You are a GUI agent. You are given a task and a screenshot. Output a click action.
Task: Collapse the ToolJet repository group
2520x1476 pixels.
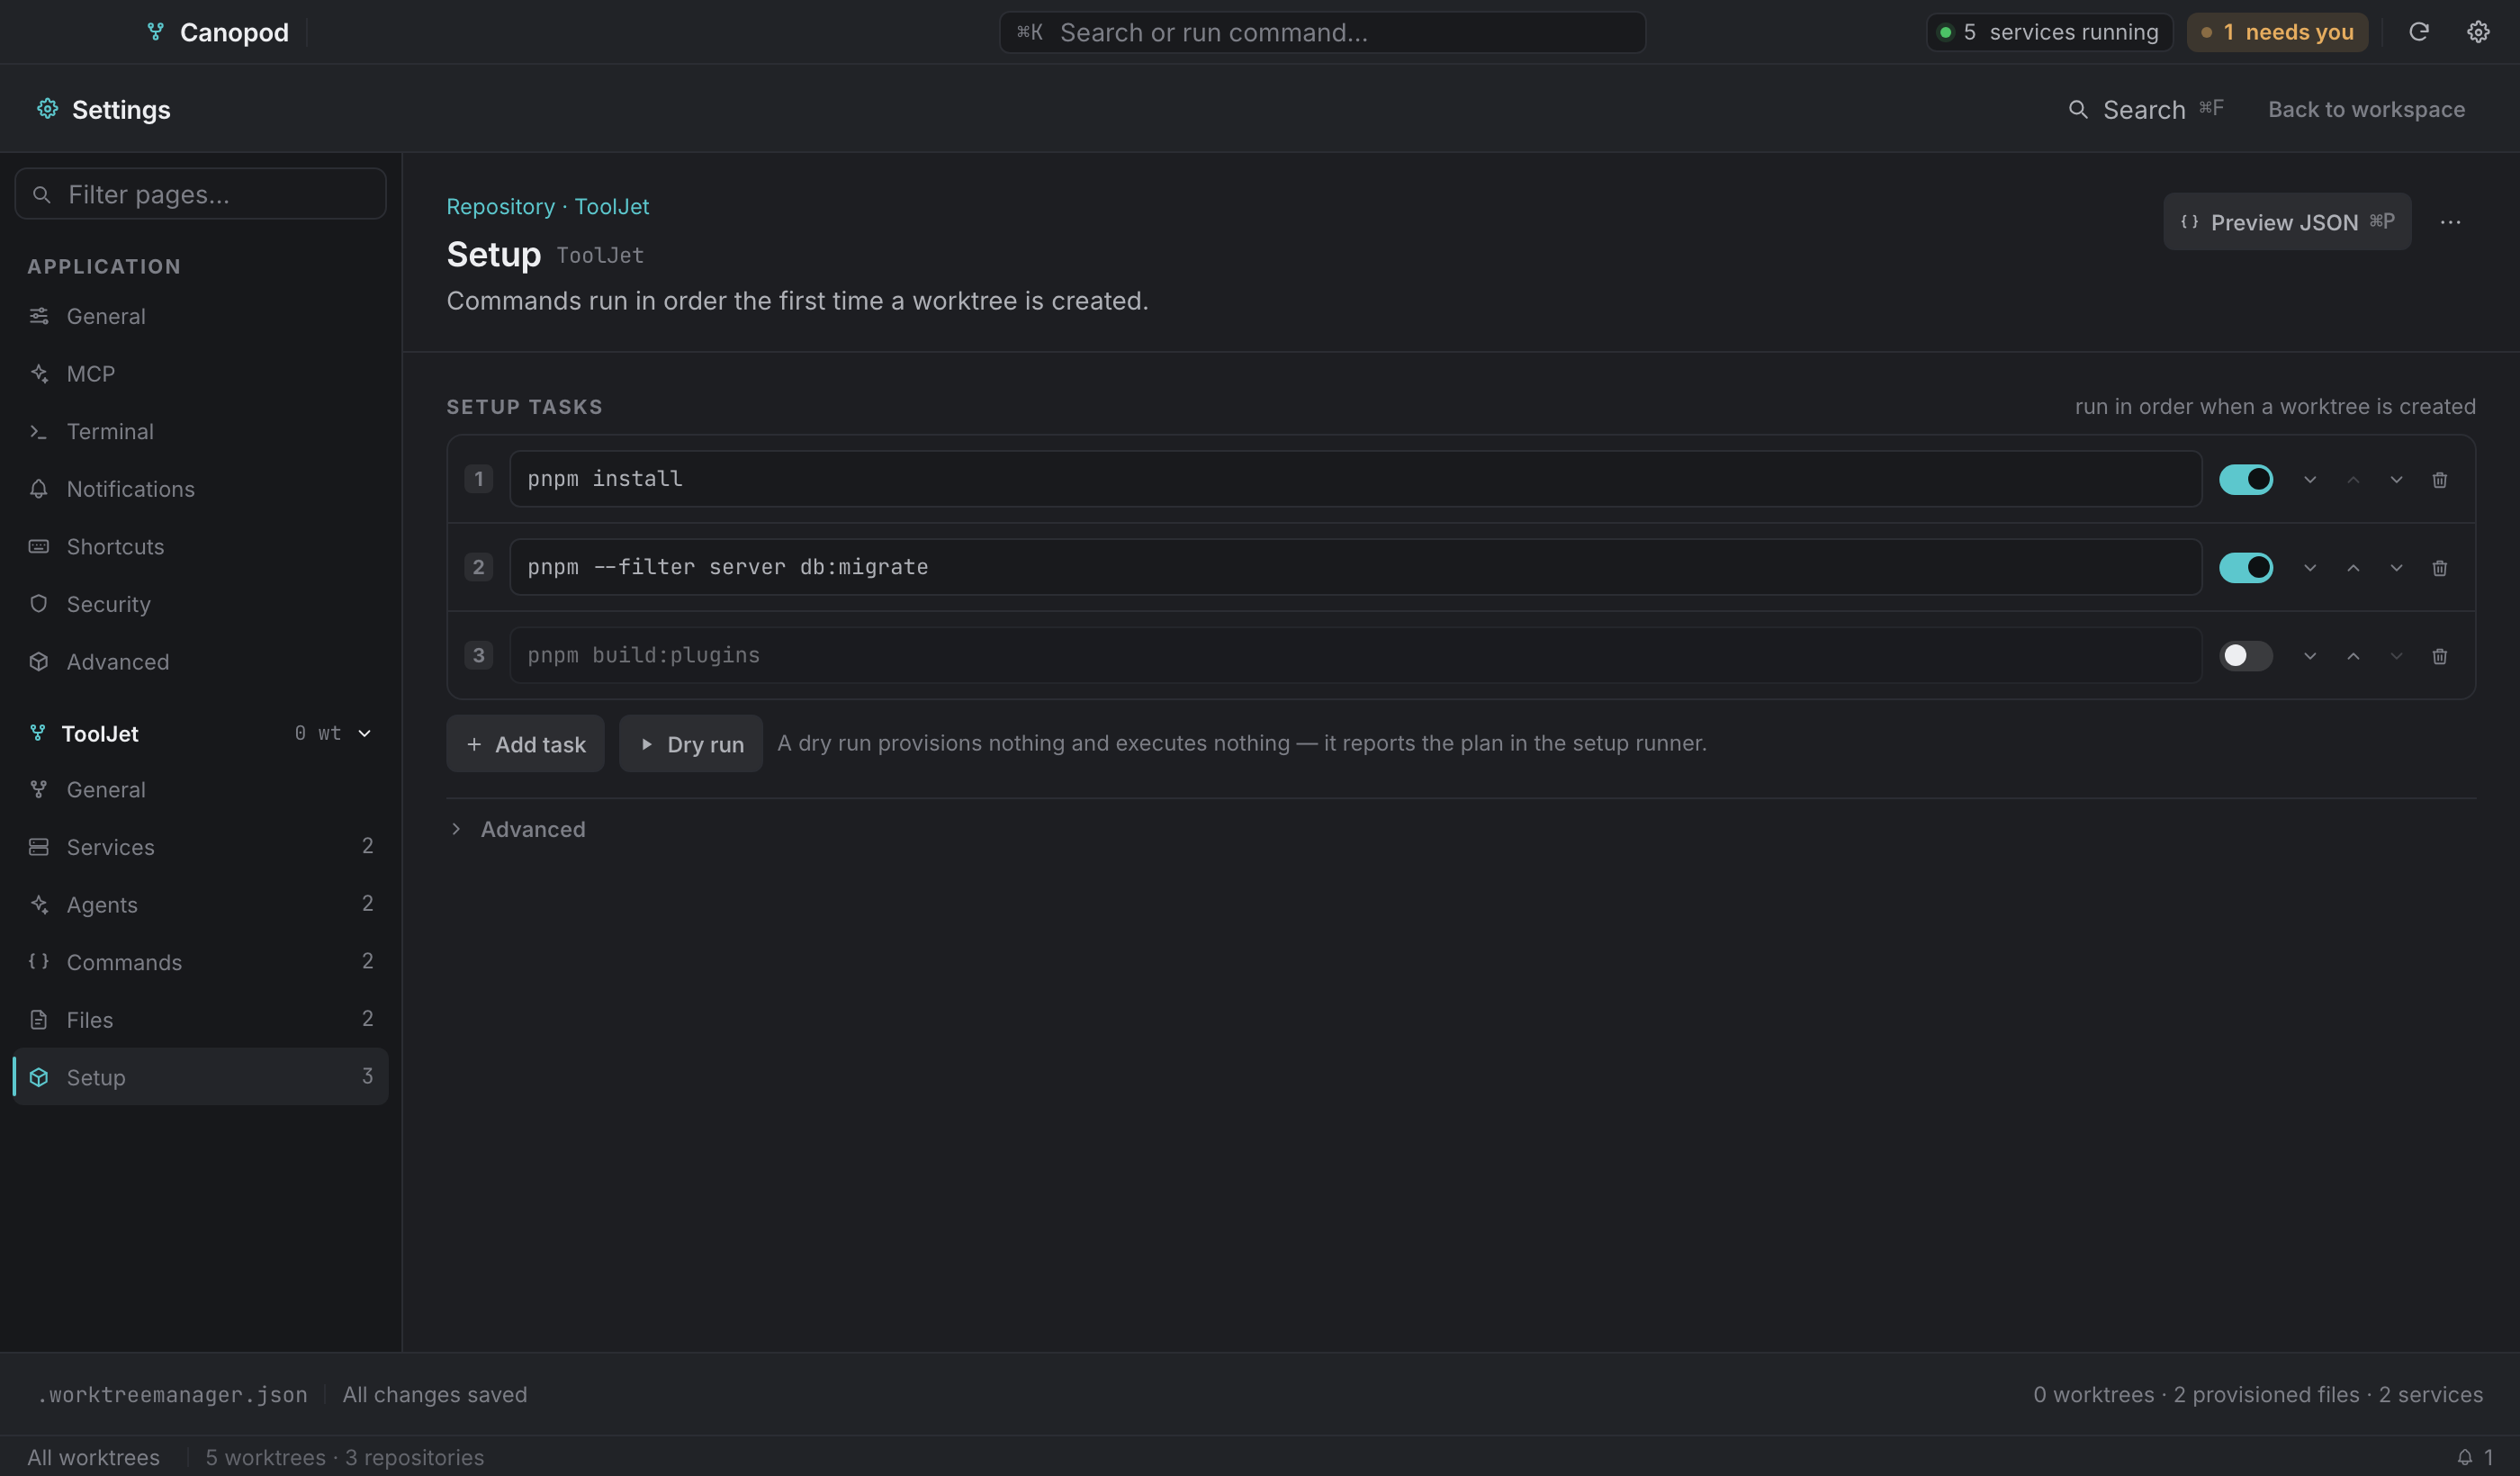(x=365, y=733)
